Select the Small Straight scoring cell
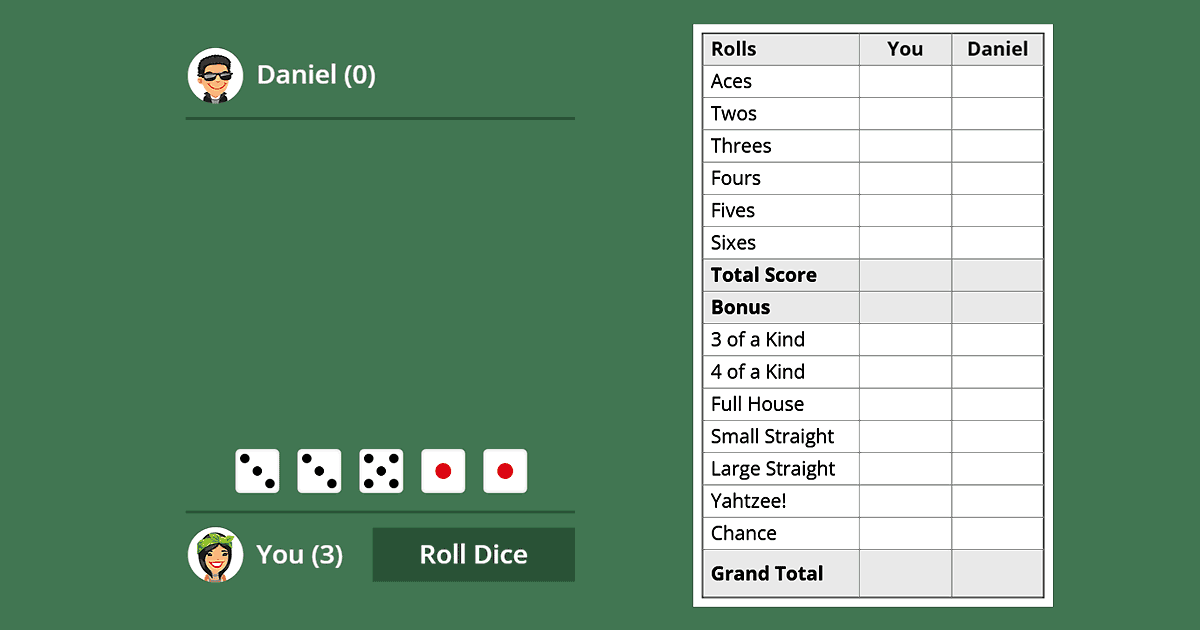This screenshot has height=630, width=1200. (905, 436)
